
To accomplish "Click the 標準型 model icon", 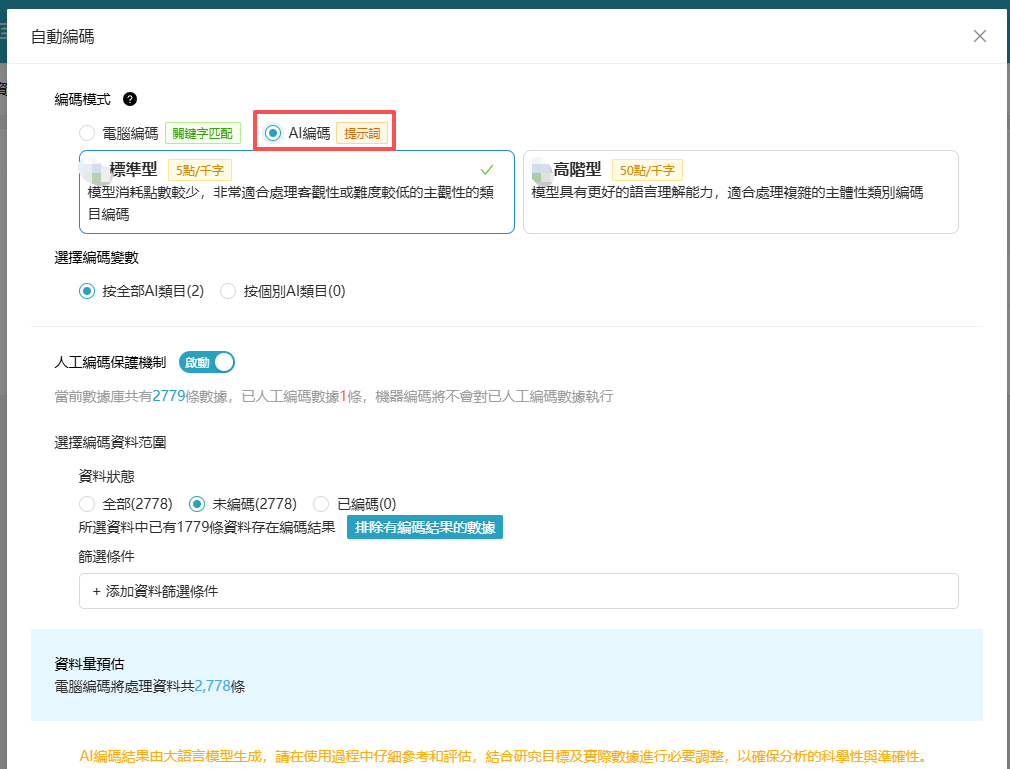I will pos(94,170).
